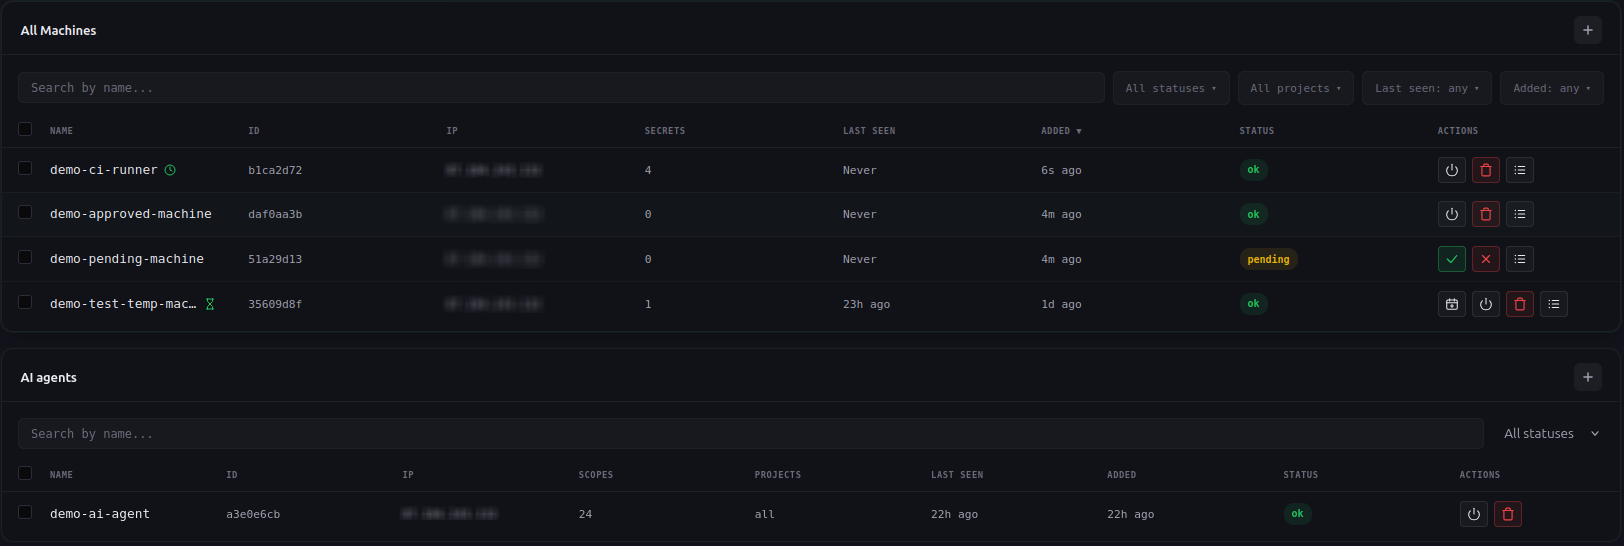Check the demo-ai-agent row checkbox
1624x546 pixels.
[x=25, y=512]
